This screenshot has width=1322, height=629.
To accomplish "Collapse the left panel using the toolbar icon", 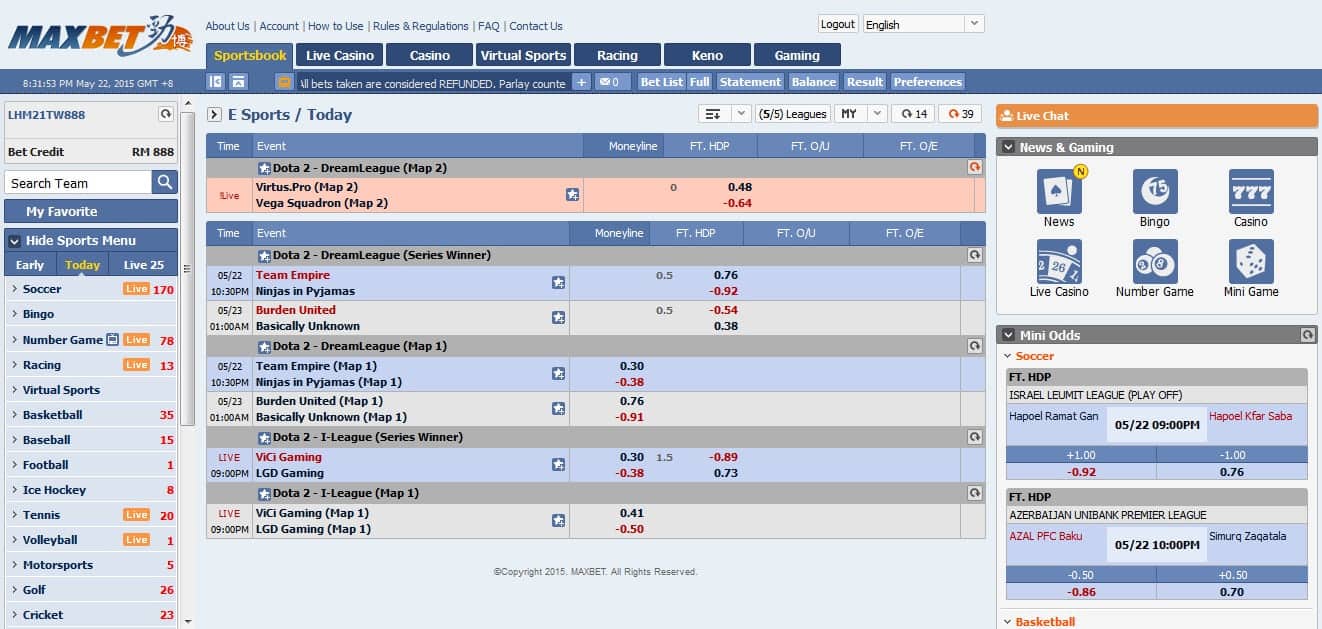I will [215, 82].
